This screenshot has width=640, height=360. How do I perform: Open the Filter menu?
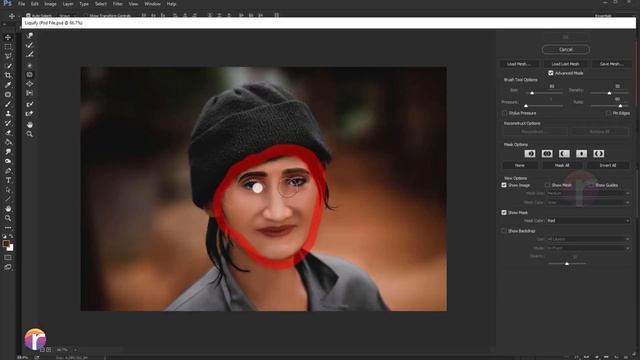118,4
